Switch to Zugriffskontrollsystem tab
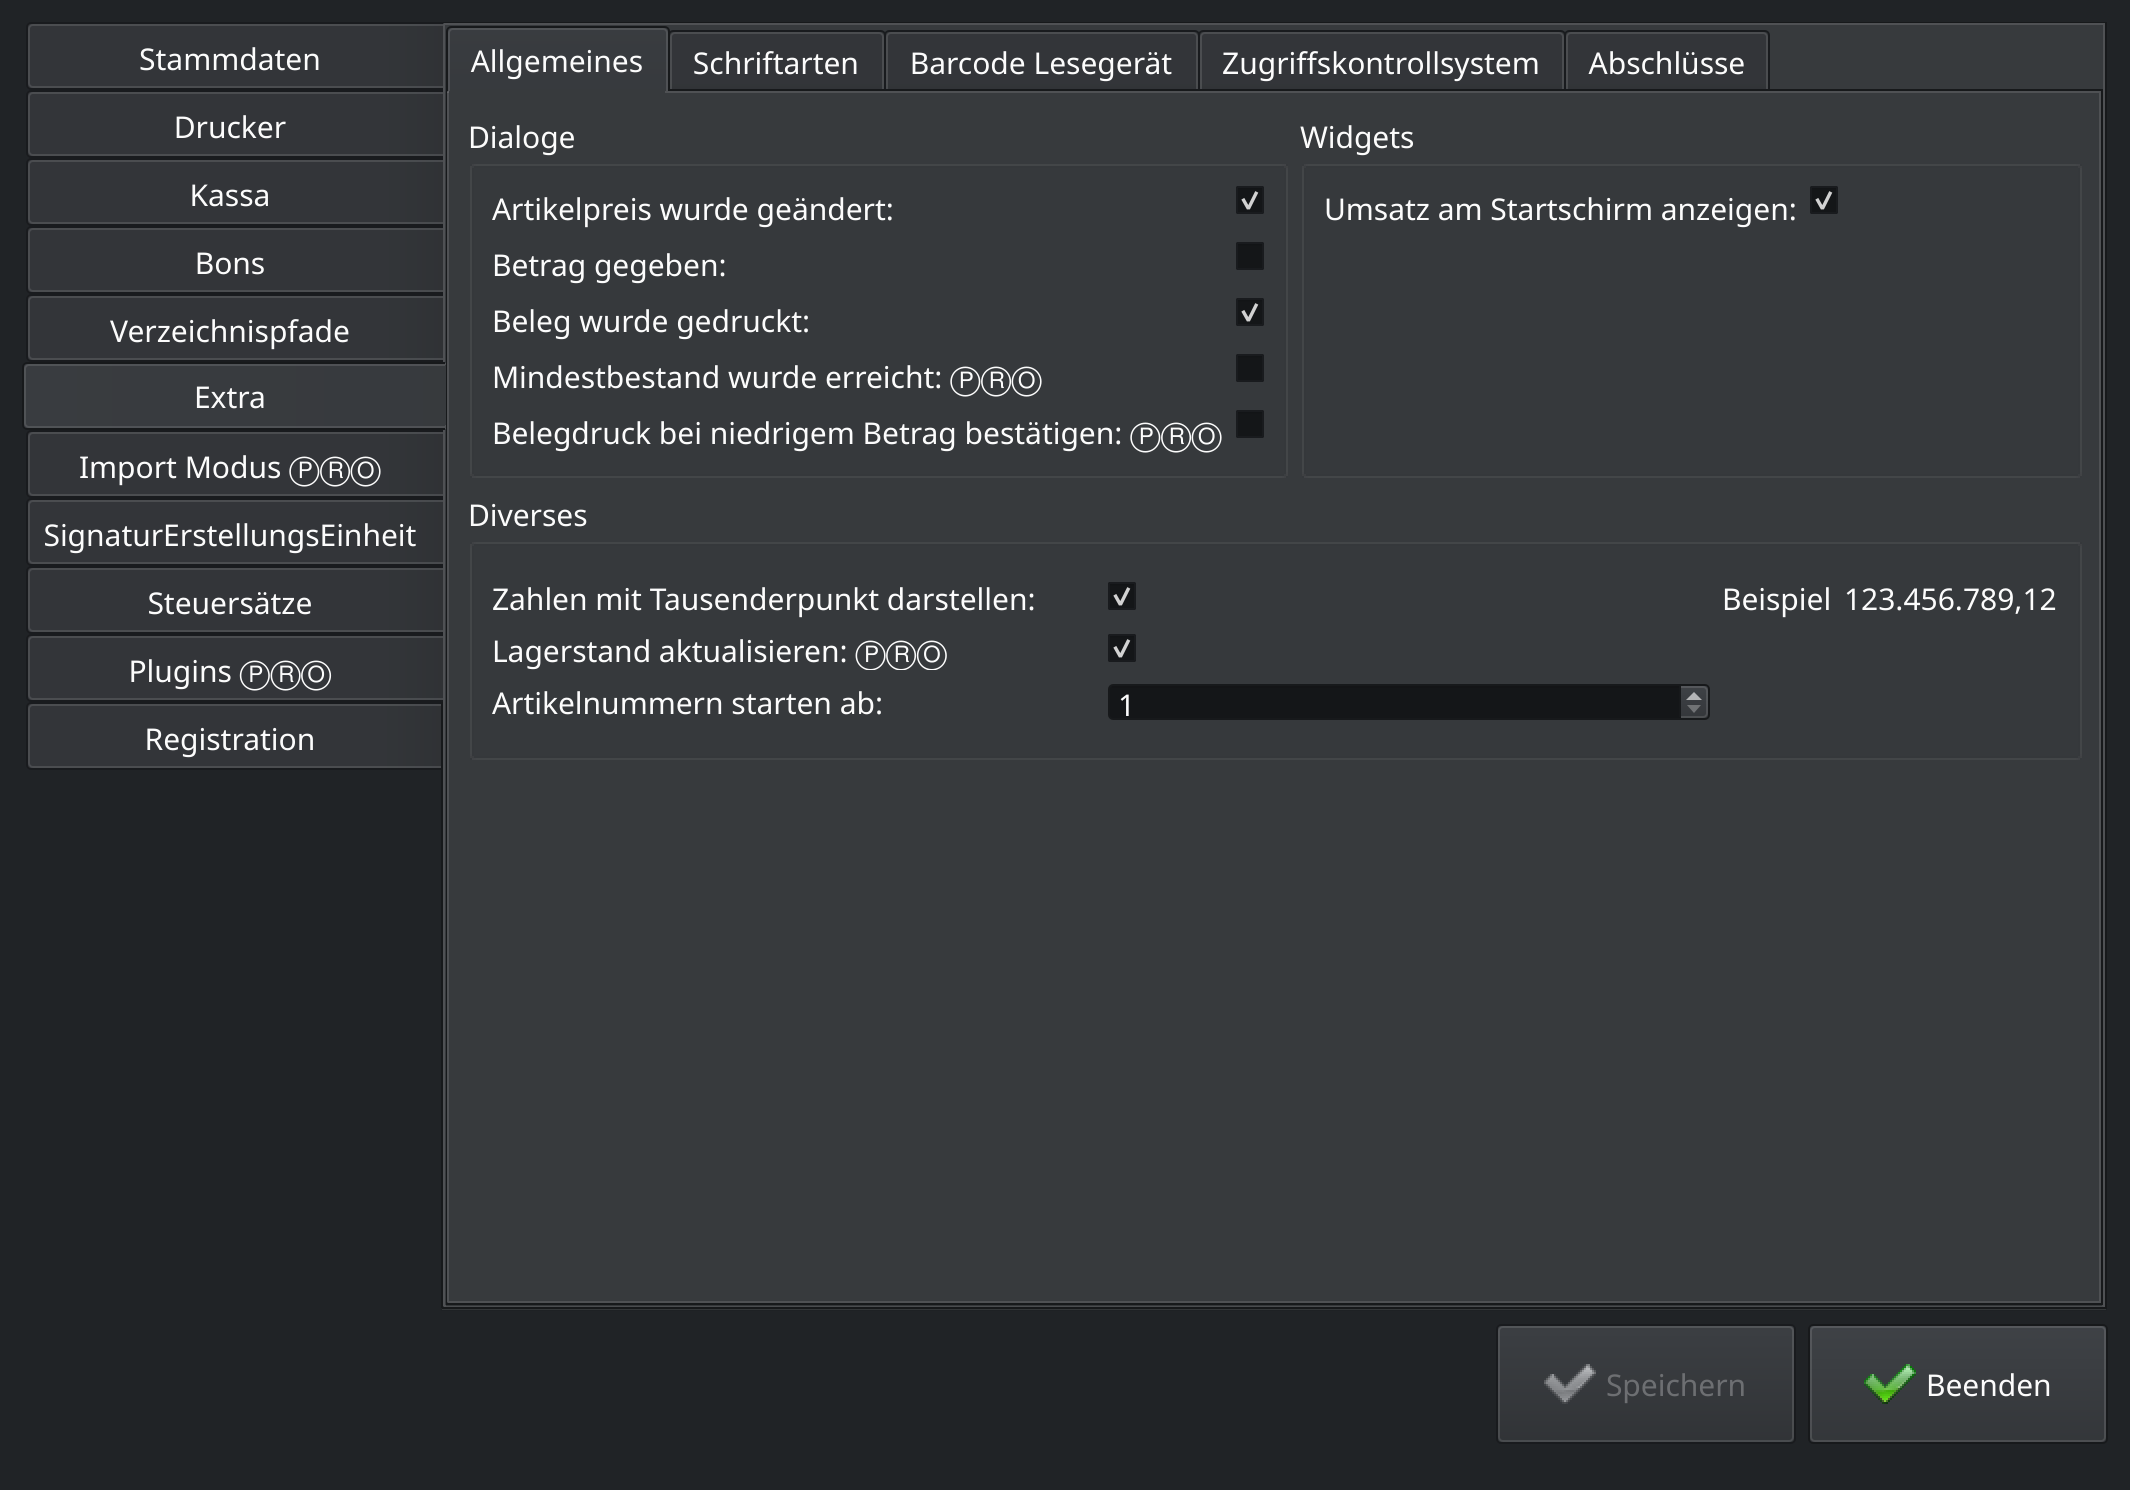 pyautogui.click(x=1381, y=63)
